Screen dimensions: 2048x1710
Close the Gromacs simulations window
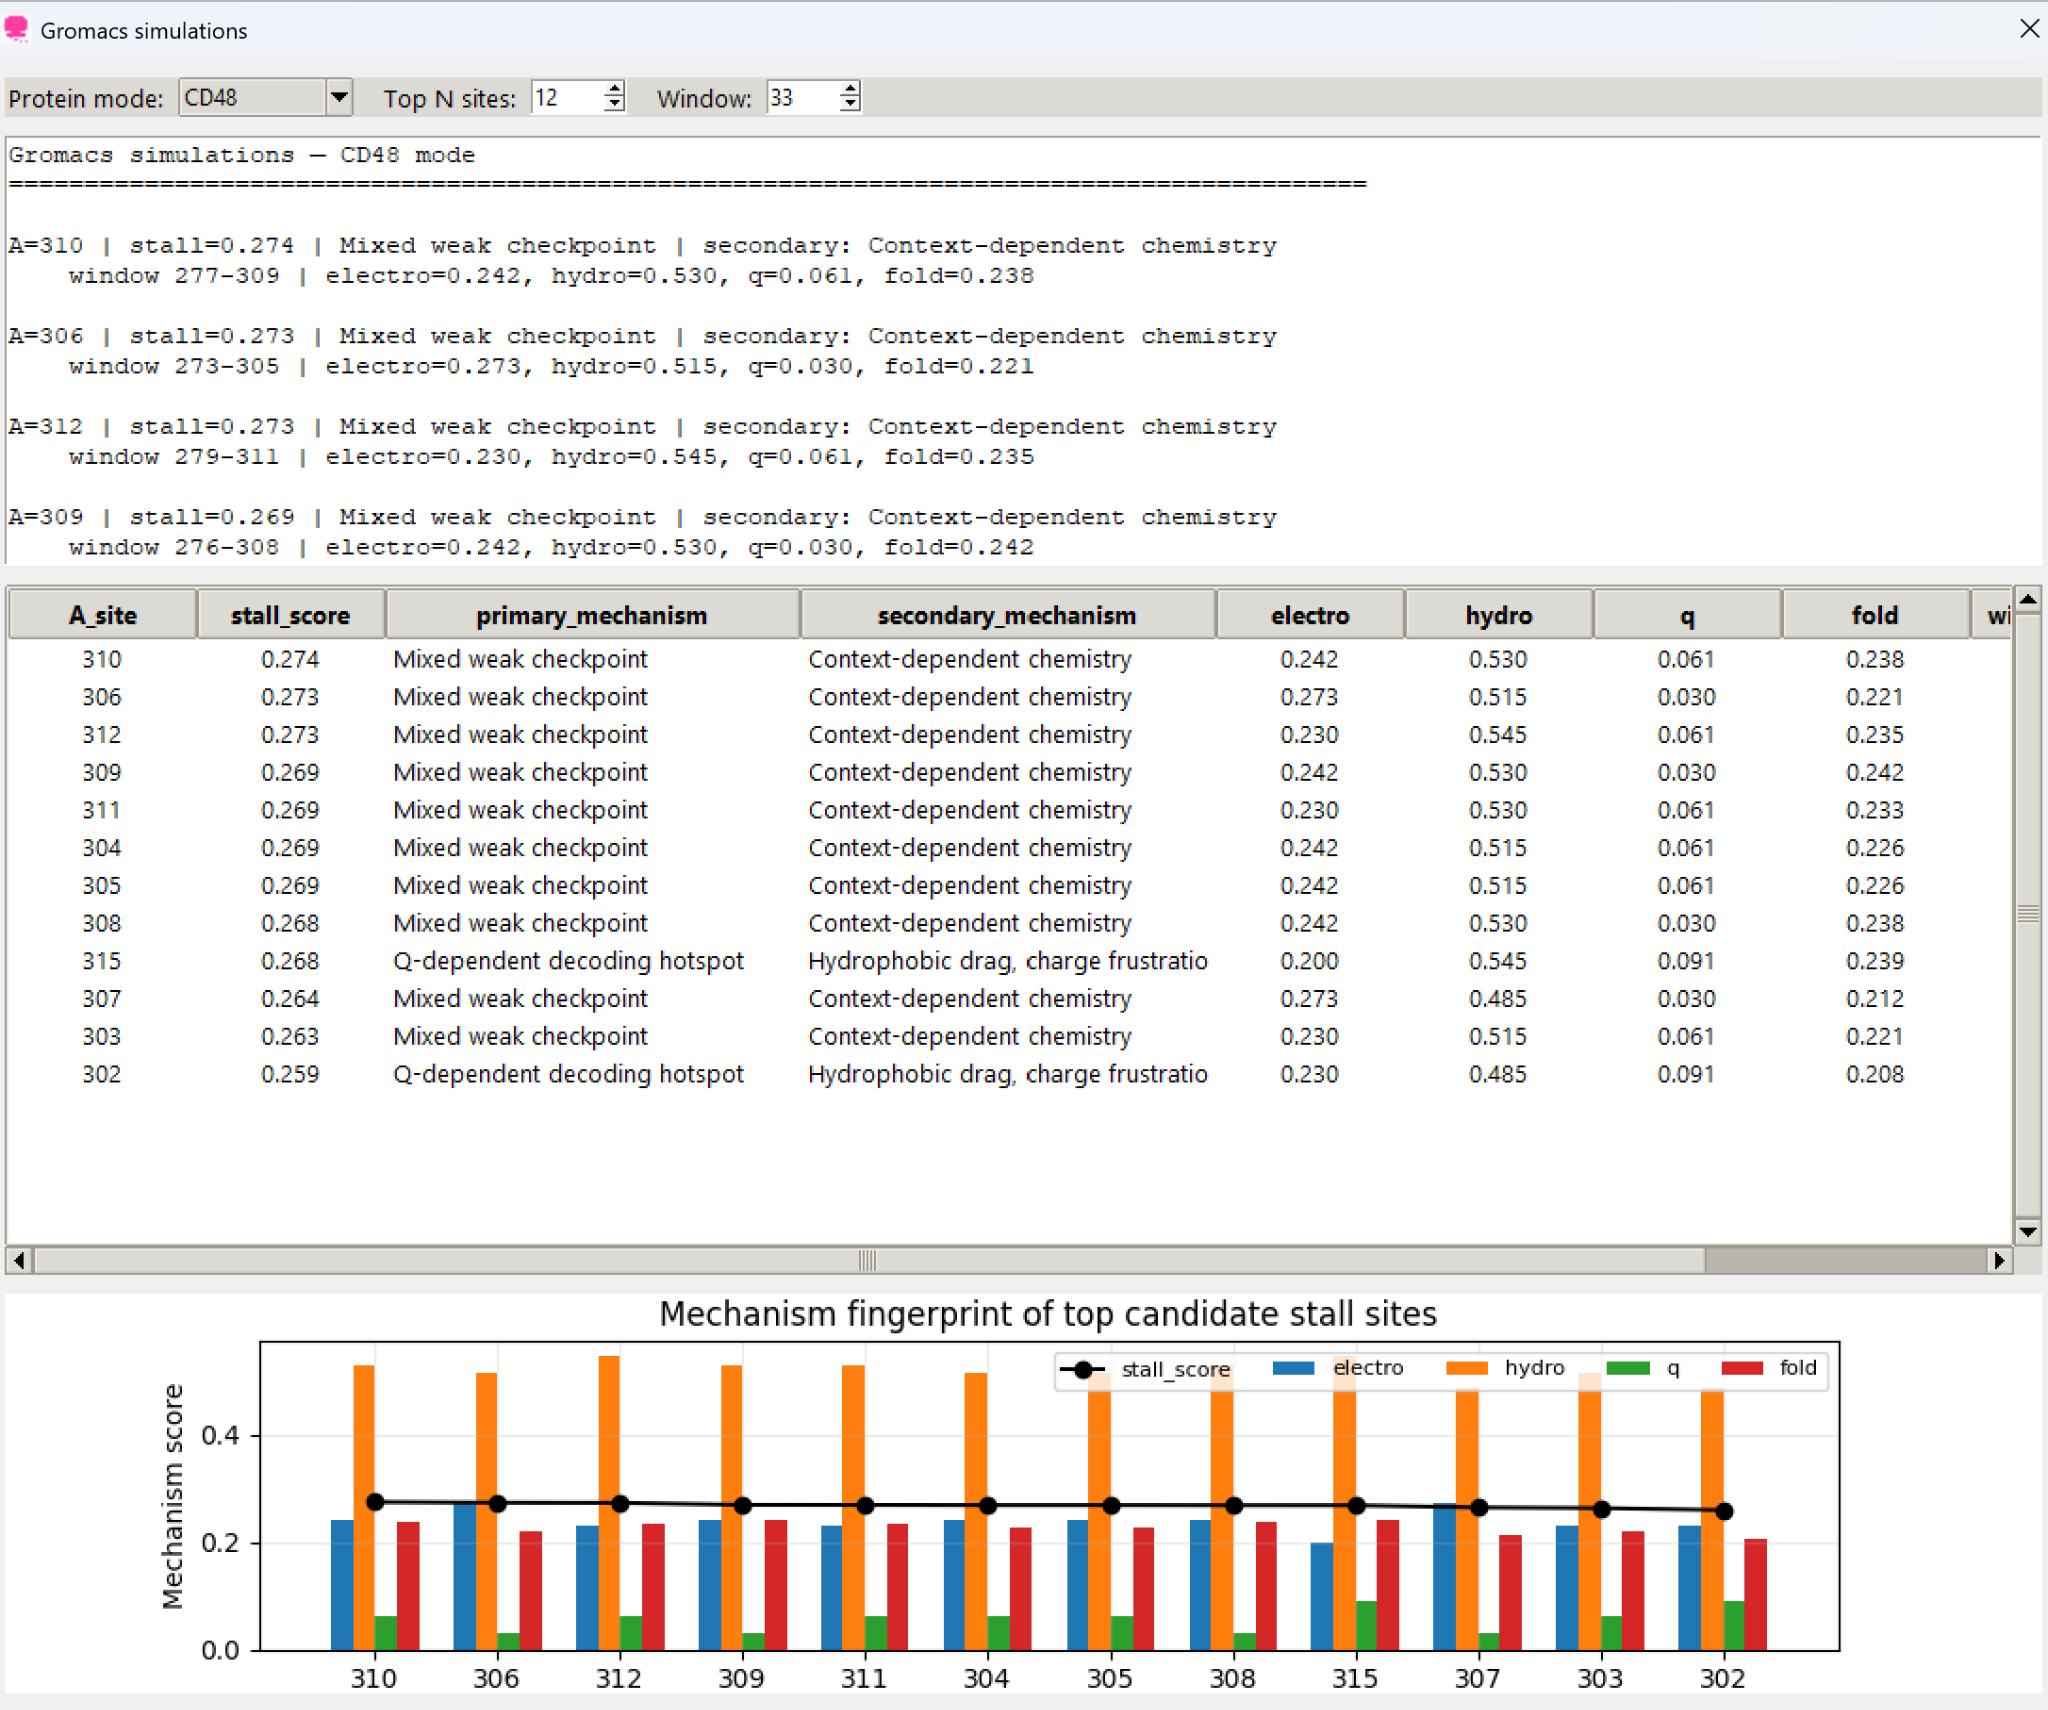pyautogui.click(x=2029, y=29)
